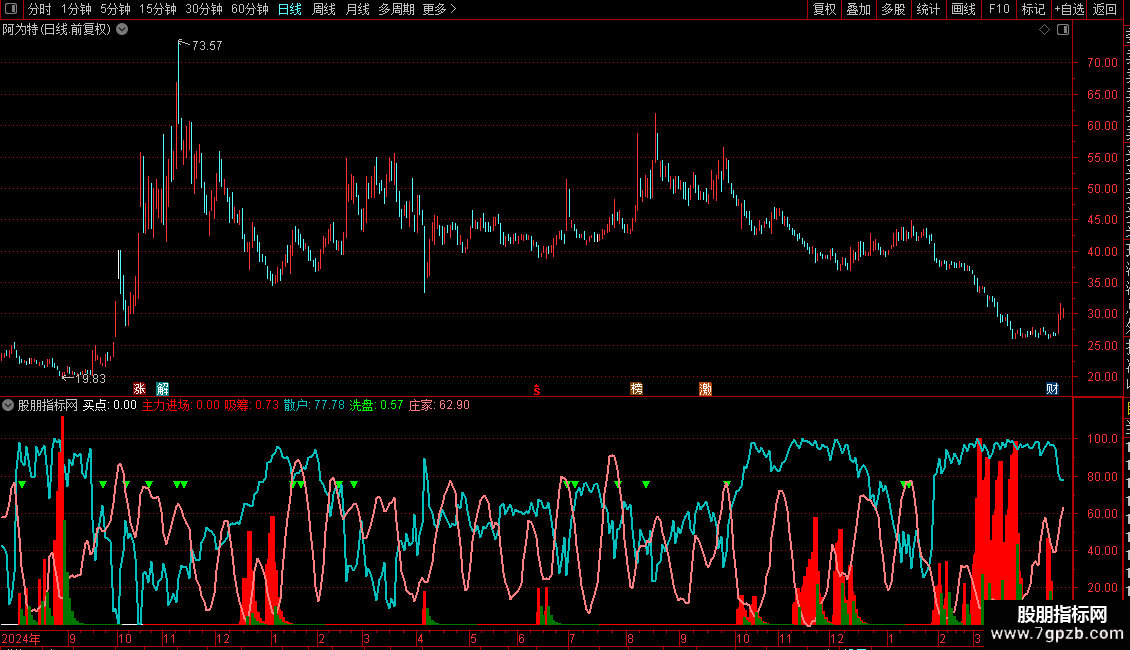Open the F10 company info
Viewport: 1130px width, 650px height.
click(999, 9)
